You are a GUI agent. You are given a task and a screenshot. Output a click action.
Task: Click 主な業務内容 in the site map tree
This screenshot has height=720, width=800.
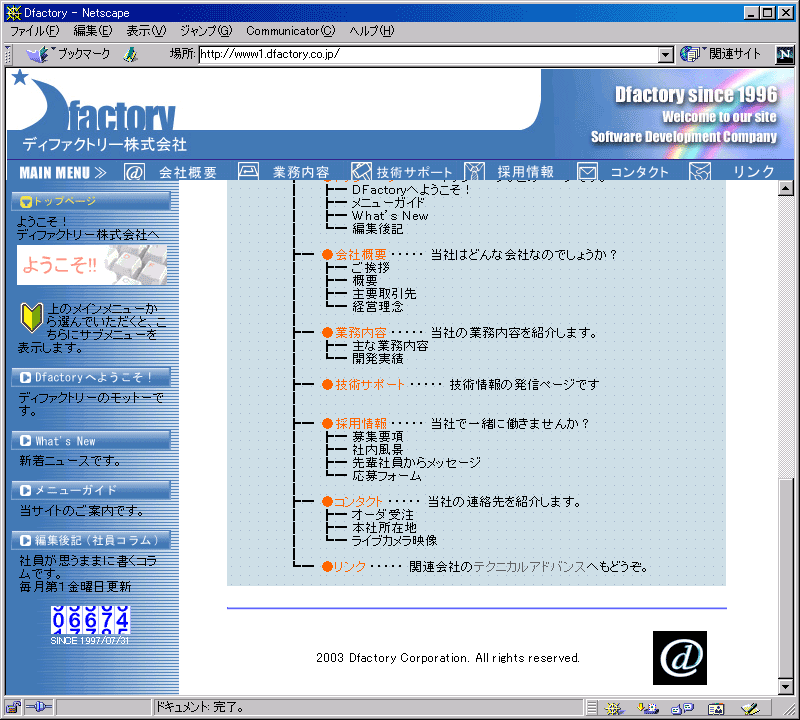coord(390,345)
